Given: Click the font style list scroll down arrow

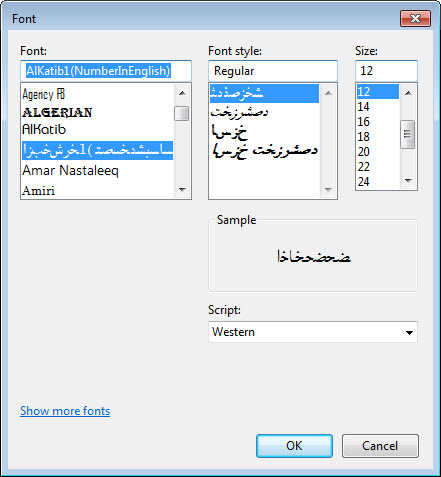Looking at the screenshot, I should [x=328, y=189].
